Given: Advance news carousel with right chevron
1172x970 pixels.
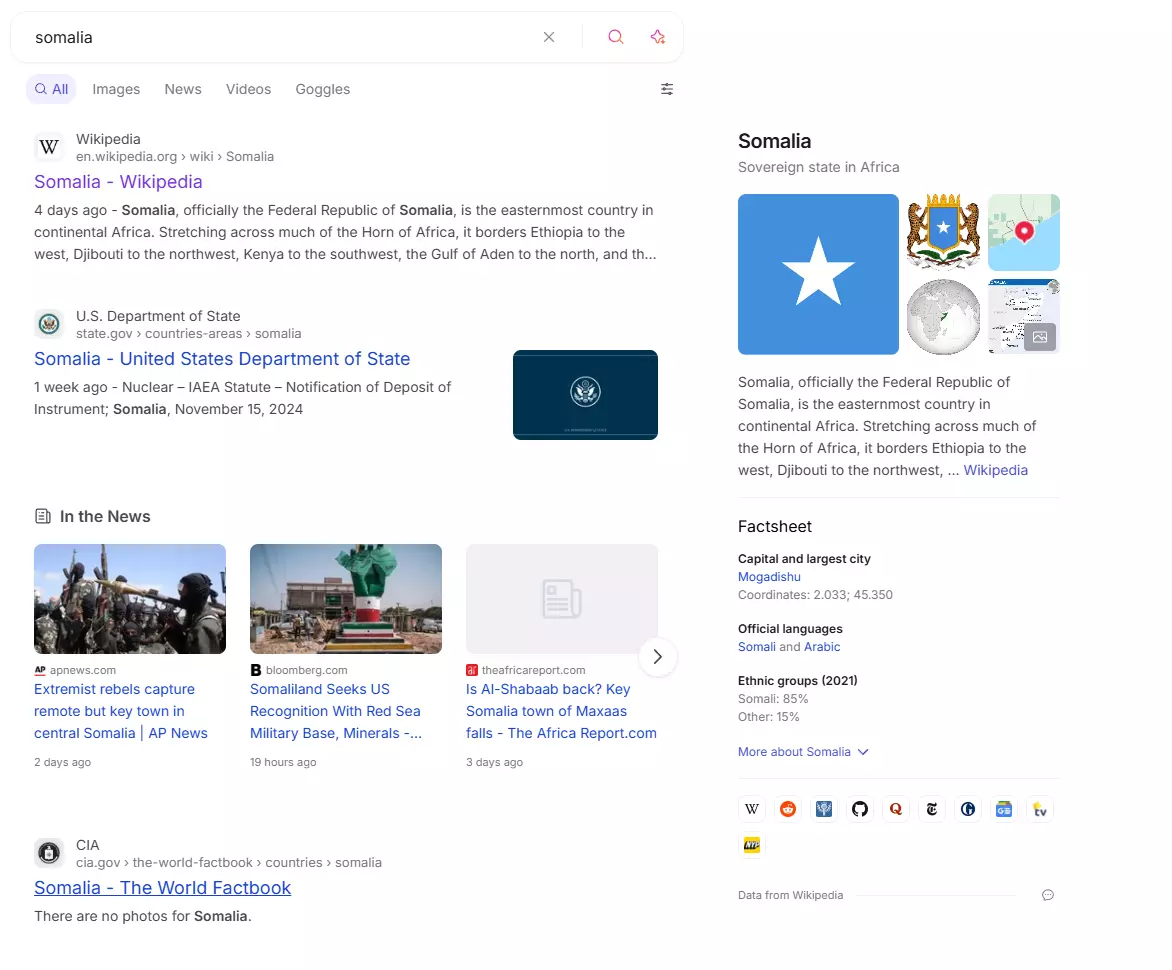Looking at the screenshot, I should coord(658,657).
